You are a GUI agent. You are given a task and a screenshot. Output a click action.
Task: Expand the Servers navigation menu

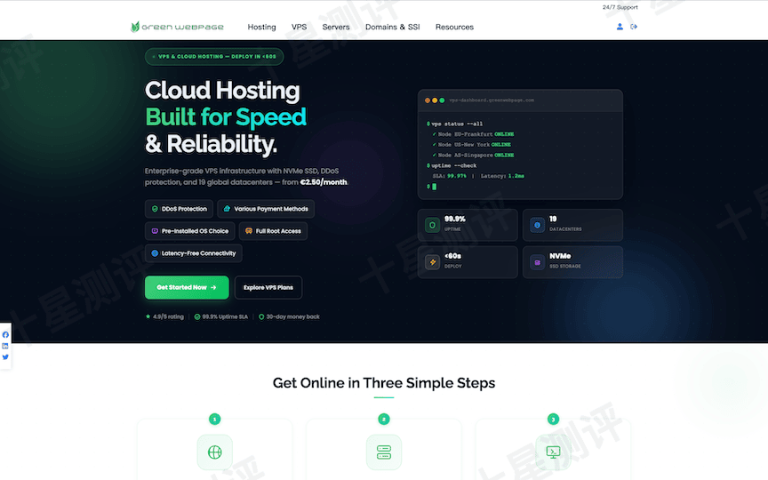click(336, 27)
